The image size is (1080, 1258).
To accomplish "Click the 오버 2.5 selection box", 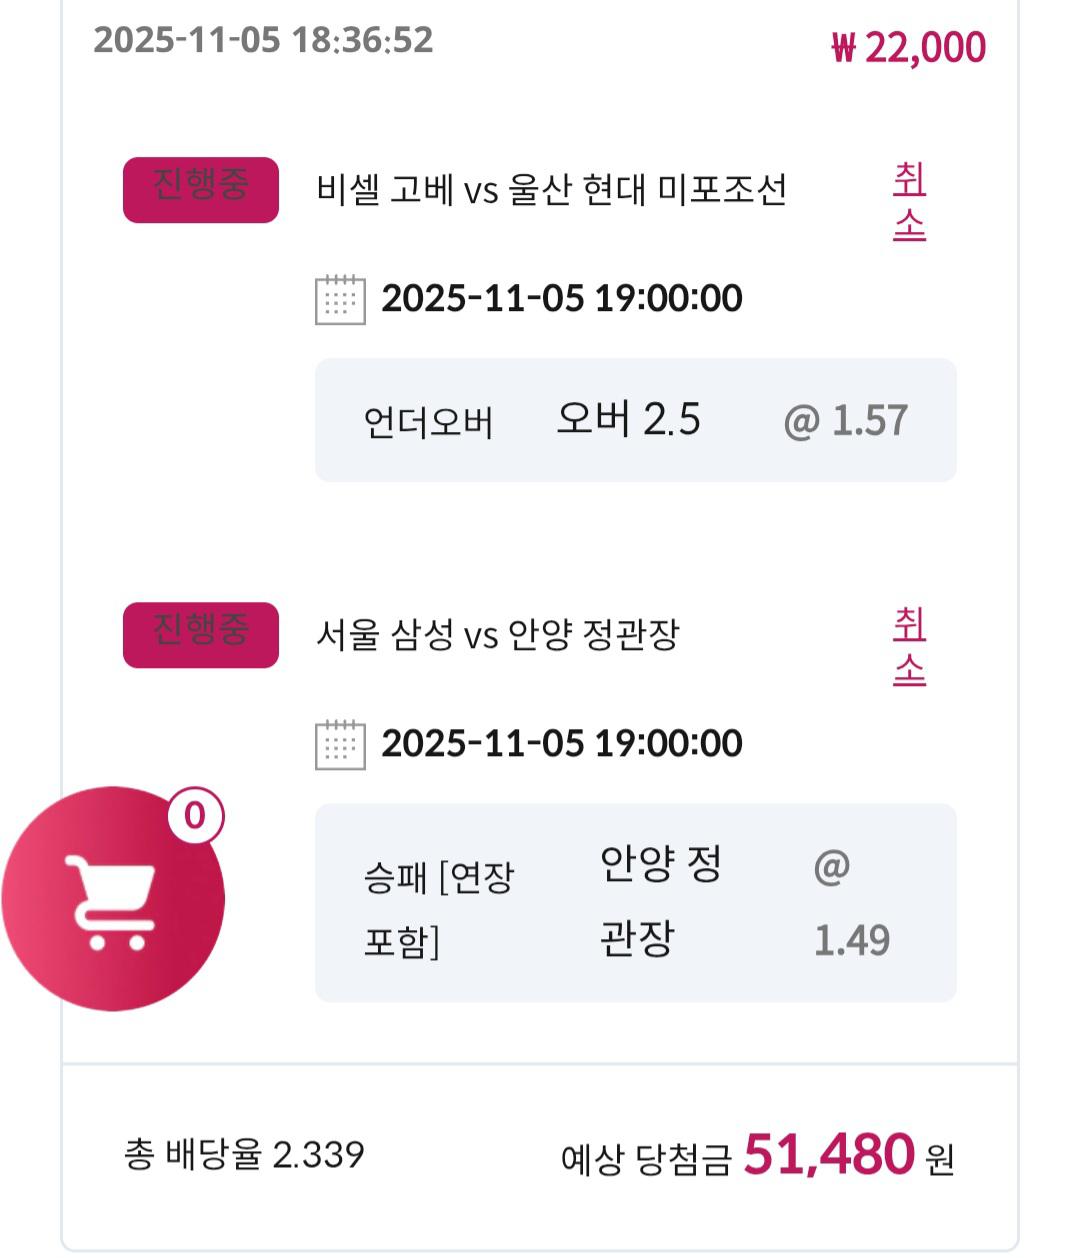I will tap(628, 419).
